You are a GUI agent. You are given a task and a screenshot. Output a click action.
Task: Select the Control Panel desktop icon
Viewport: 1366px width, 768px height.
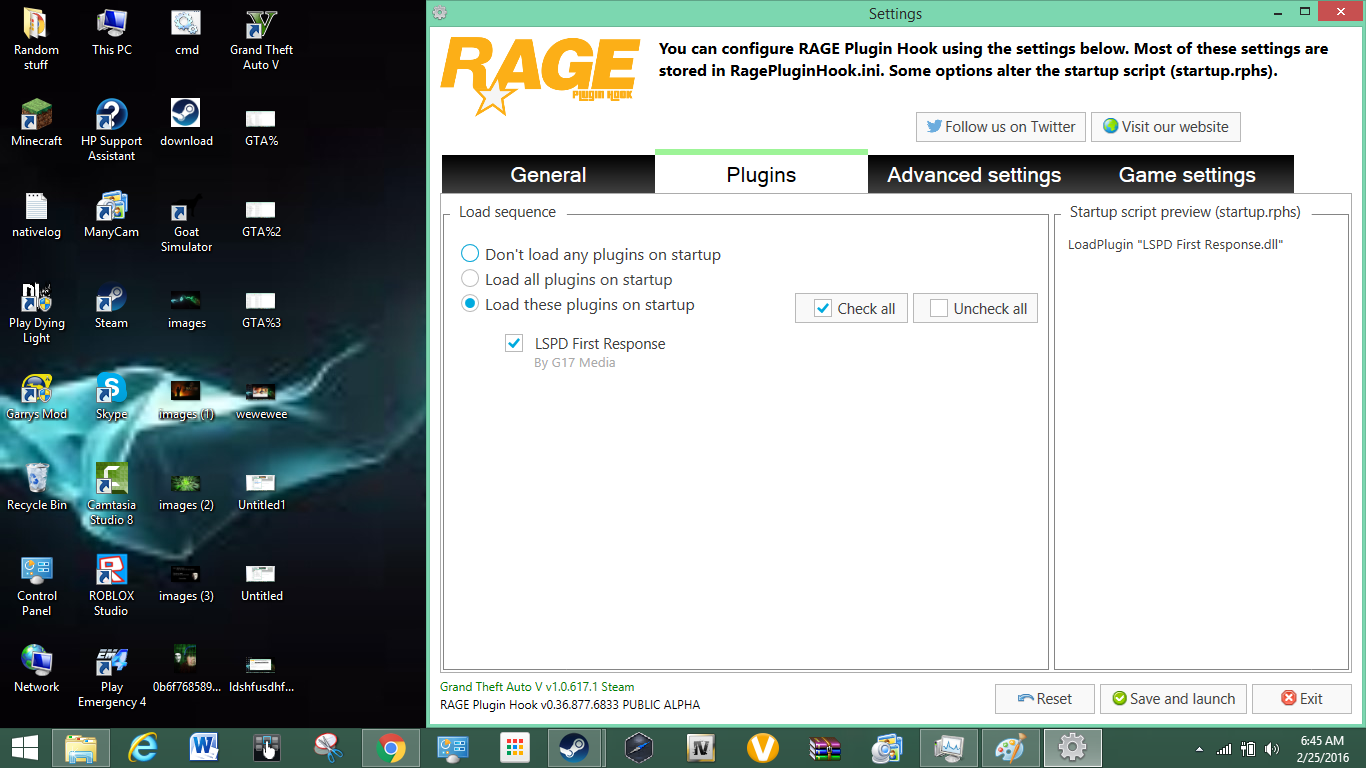pyautogui.click(x=37, y=586)
